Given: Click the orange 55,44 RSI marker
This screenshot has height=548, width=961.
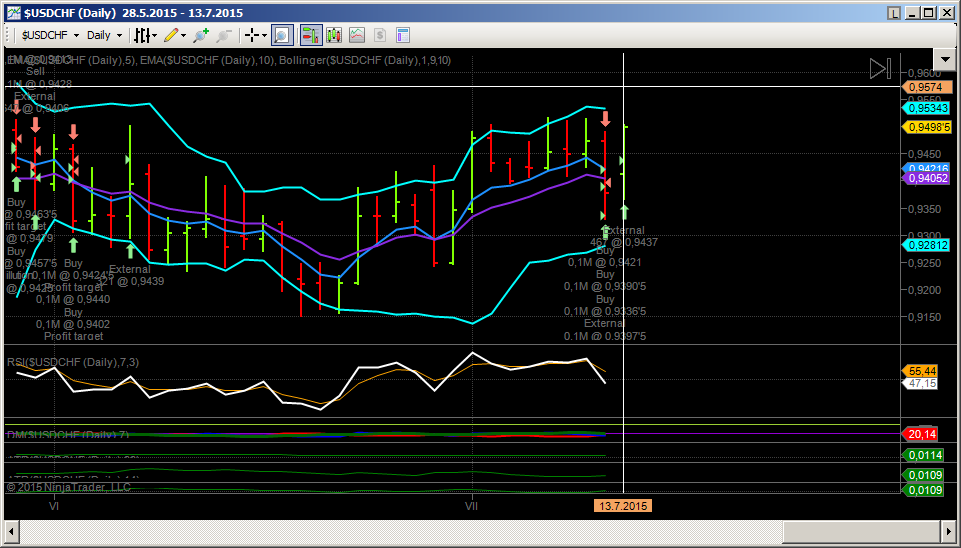Looking at the screenshot, I should click(920, 371).
